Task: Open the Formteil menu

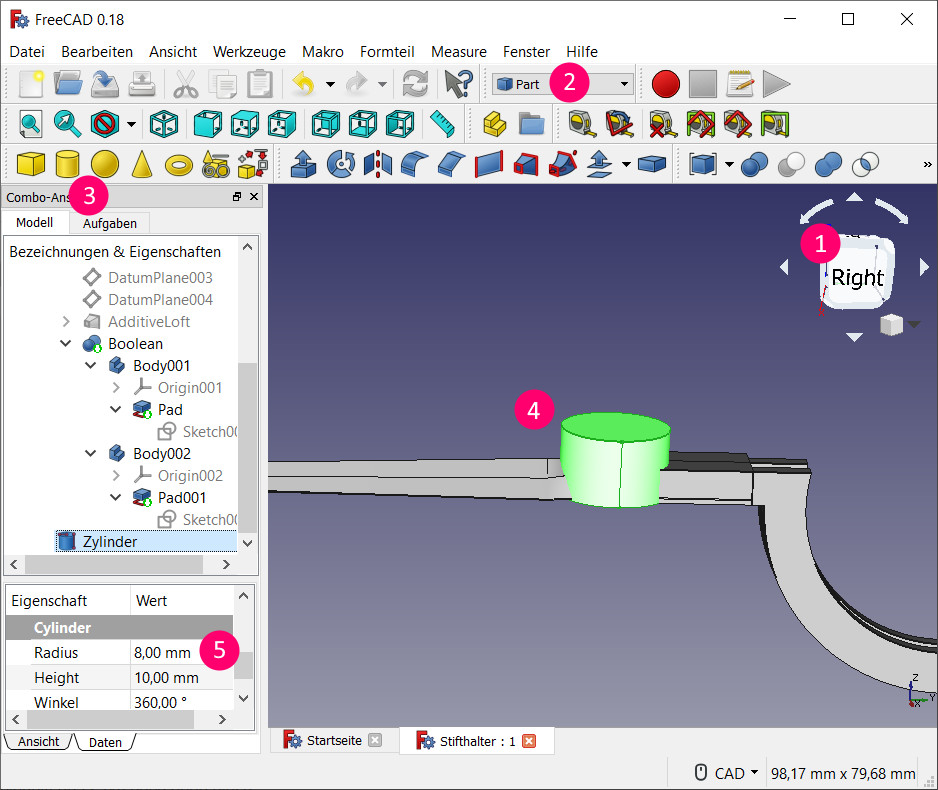Action: (x=386, y=51)
